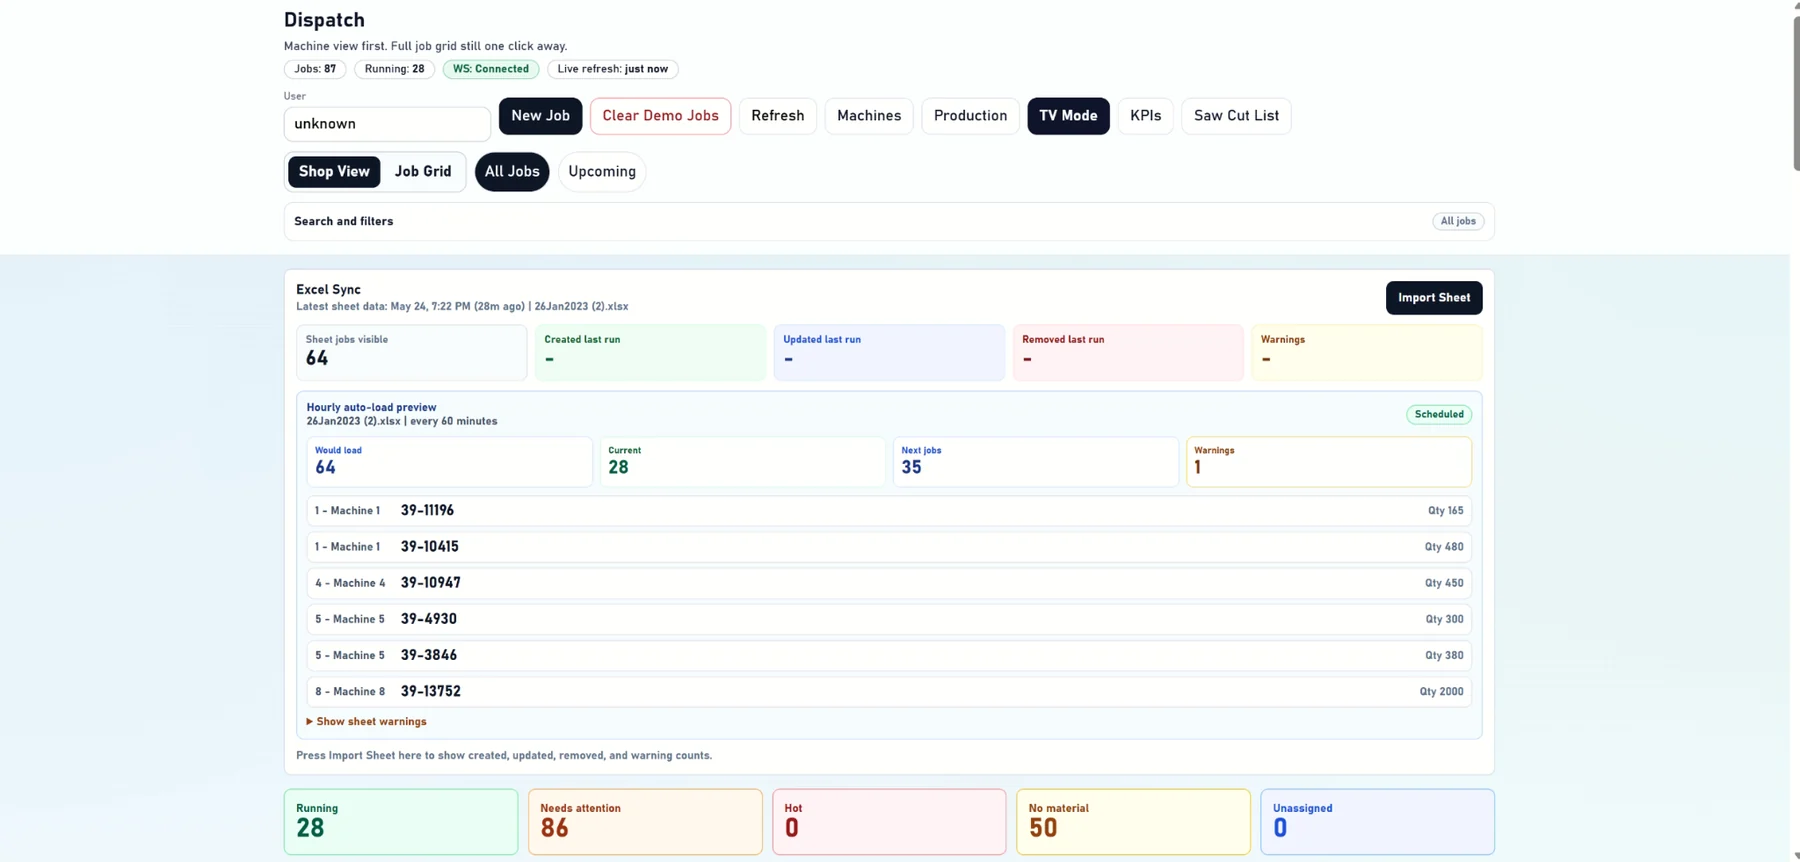
Task: Click the Qty 2000 value
Action: 1441,692
